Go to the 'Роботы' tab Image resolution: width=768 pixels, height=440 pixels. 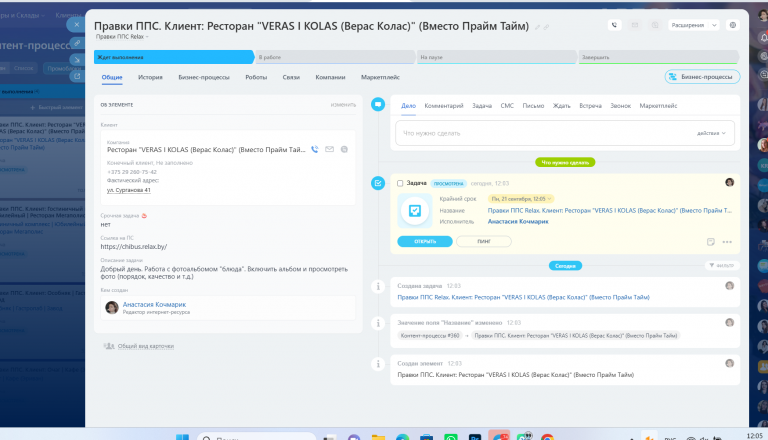click(x=256, y=77)
